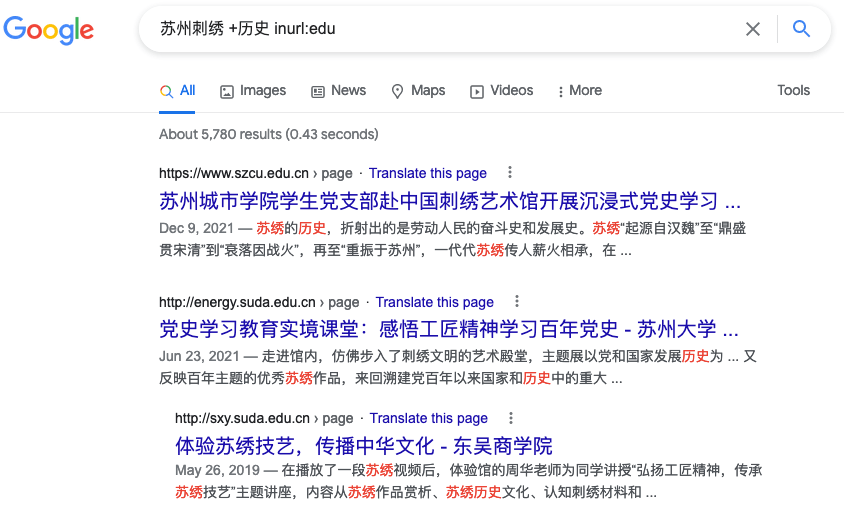Expand the More search options menu
Image resolution: width=844 pixels, height=520 pixels.
(580, 91)
